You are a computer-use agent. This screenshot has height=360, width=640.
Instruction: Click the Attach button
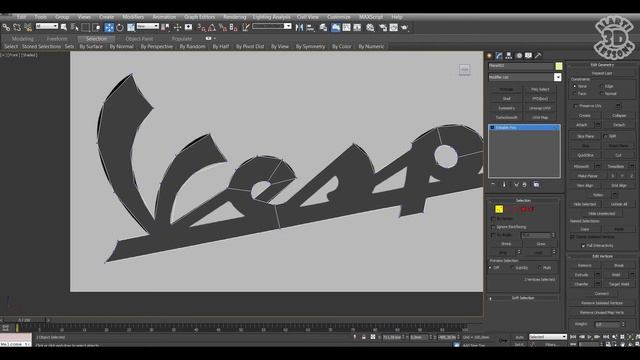(x=582, y=125)
